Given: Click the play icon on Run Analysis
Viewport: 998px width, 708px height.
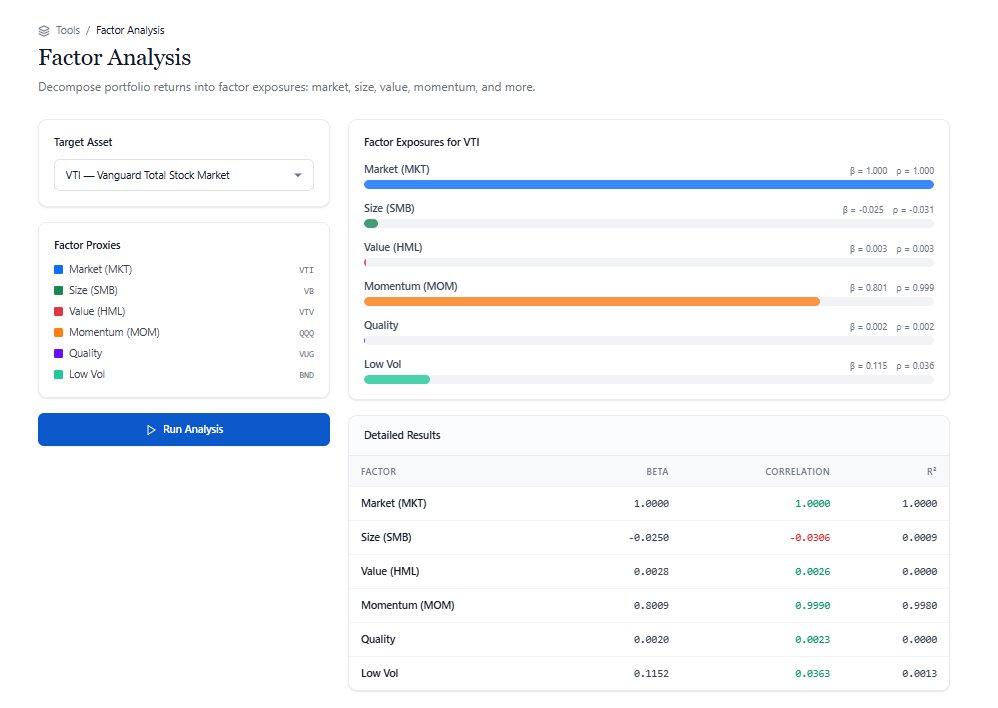Looking at the screenshot, I should [151, 430].
